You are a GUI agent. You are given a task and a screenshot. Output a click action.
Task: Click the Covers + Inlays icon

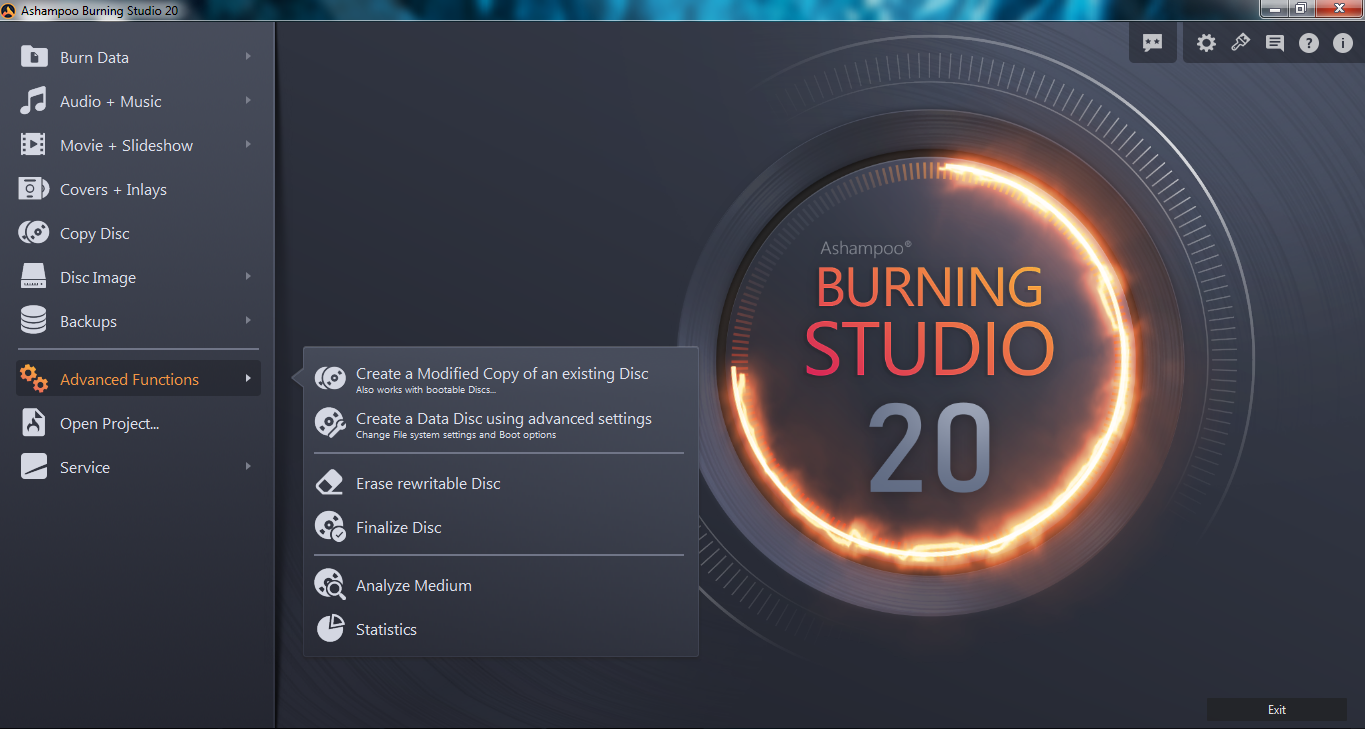(x=34, y=189)
